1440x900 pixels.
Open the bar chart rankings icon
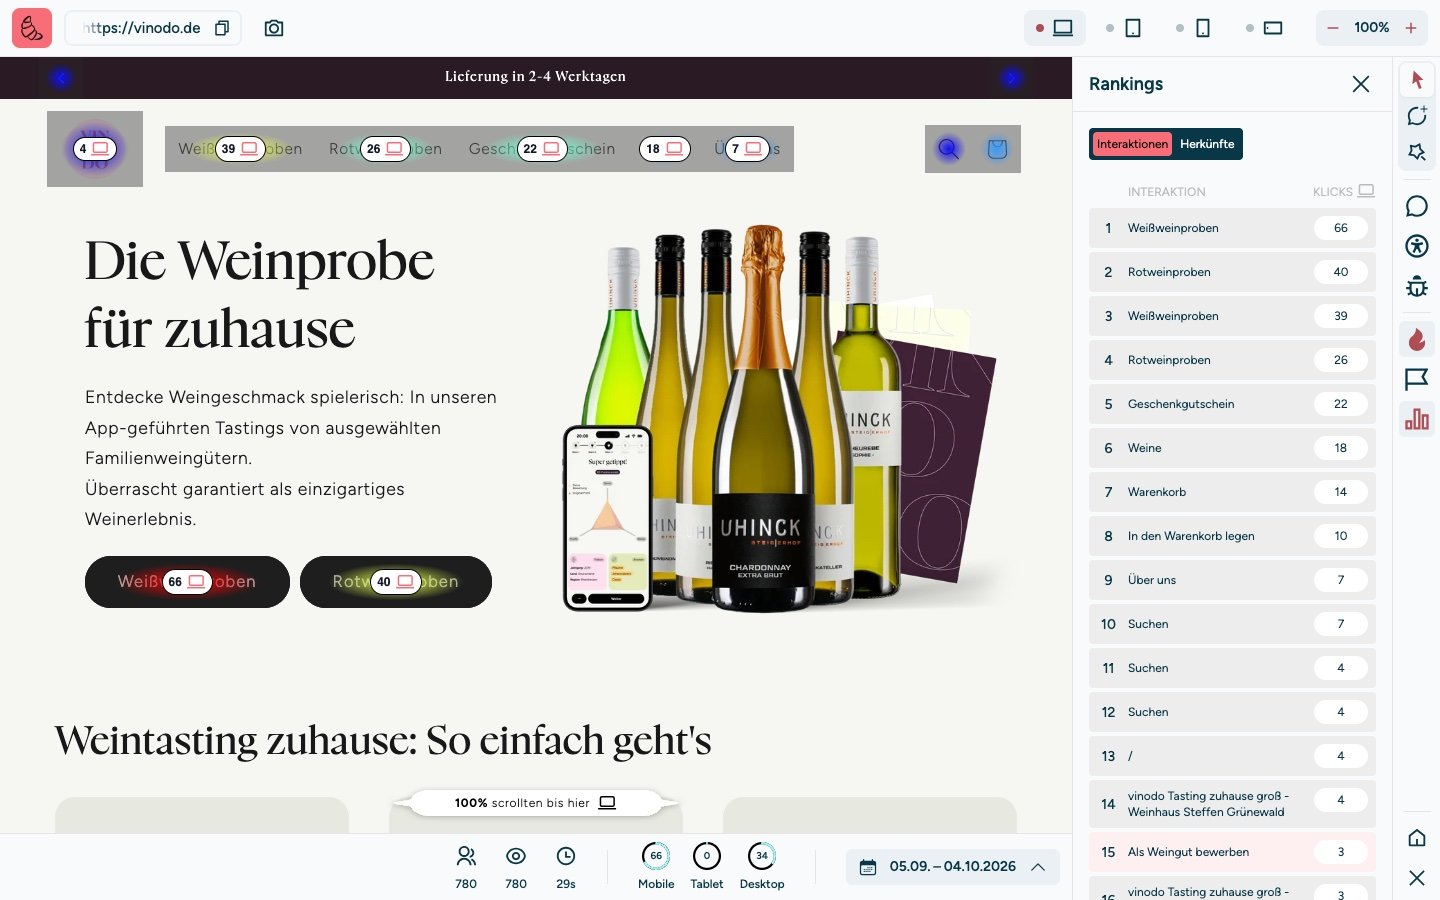[1417, 419]
